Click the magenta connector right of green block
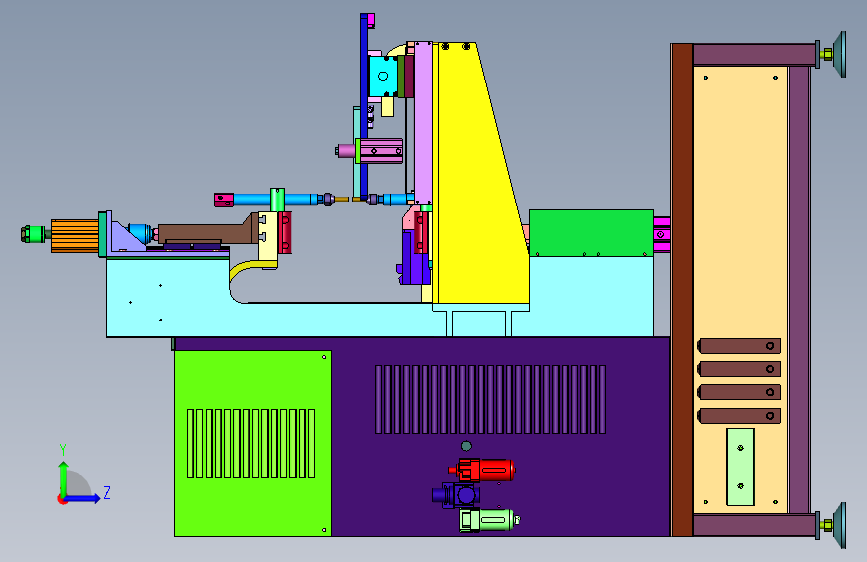Image resolution: width=867 pixels, height=562 pixels. coord(662,234)
